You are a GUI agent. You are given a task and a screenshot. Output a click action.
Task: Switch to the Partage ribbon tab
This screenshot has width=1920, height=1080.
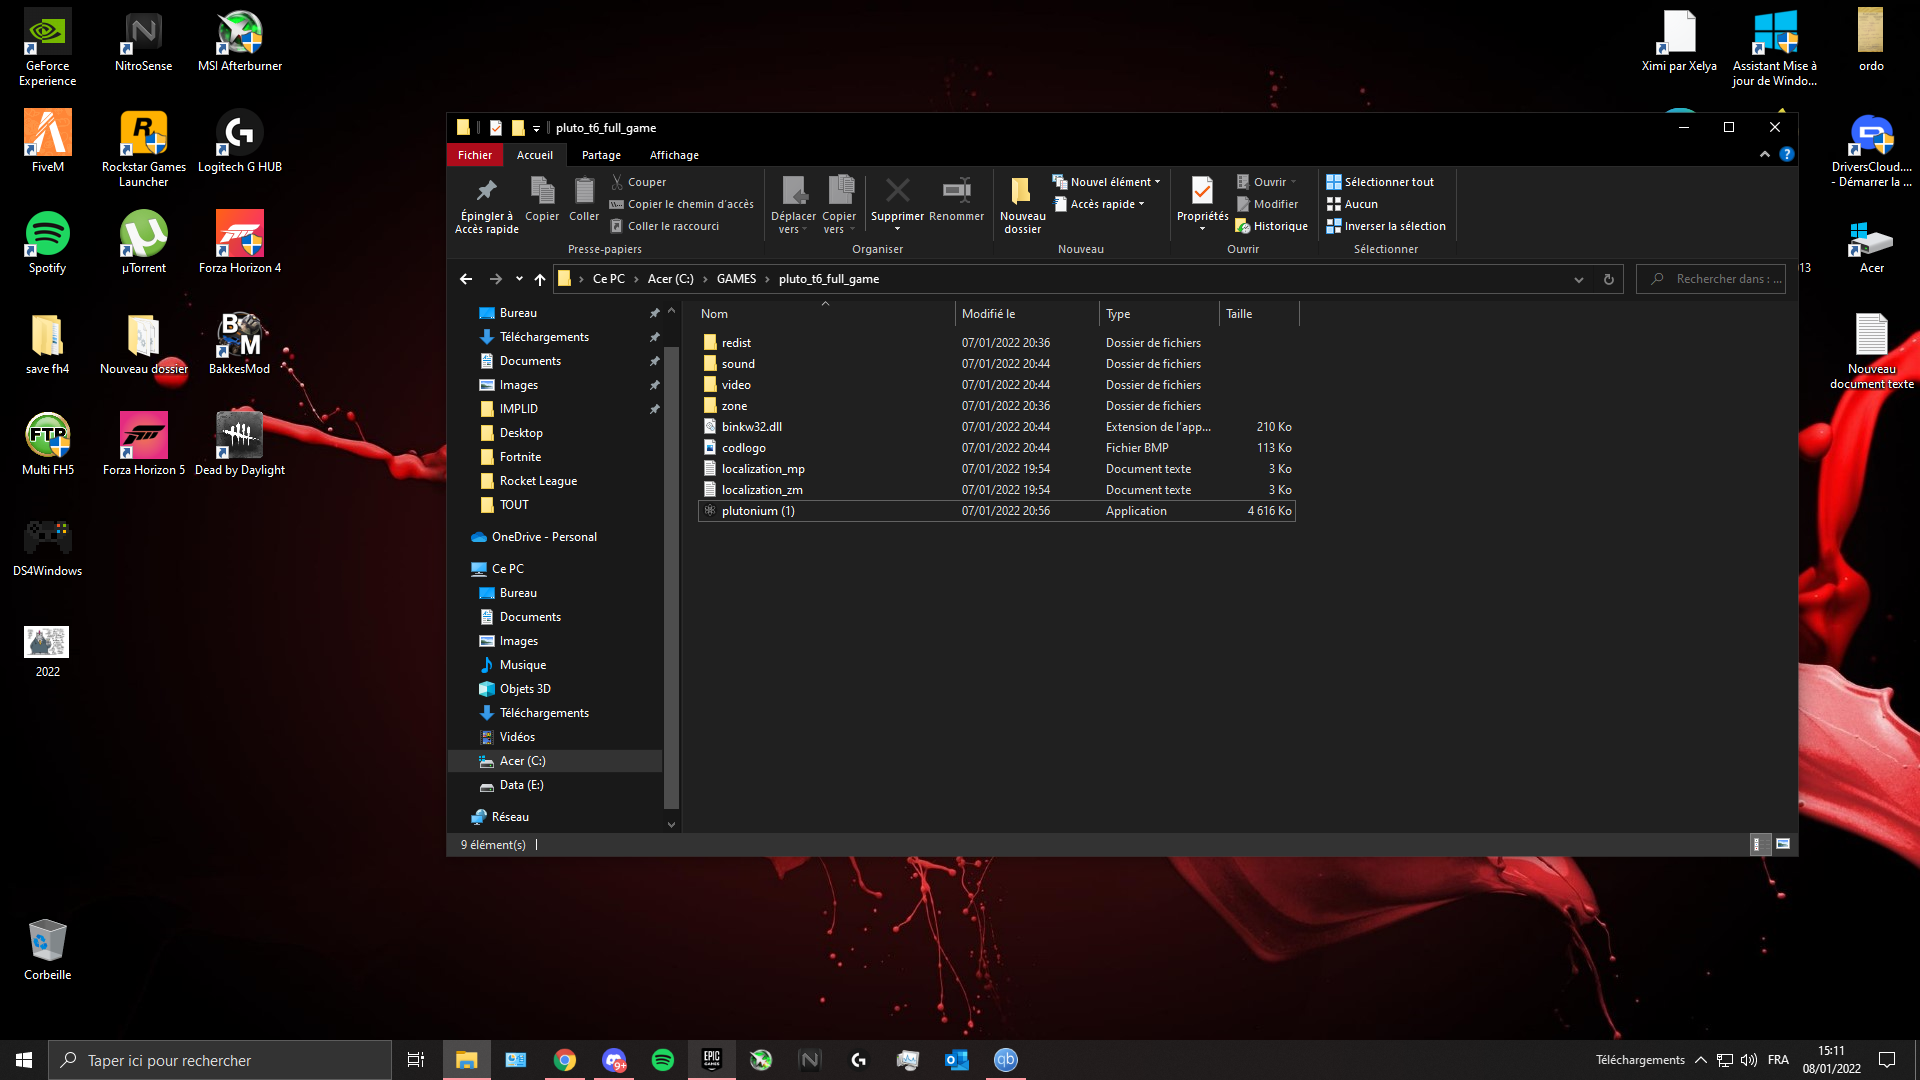(x=601, y=155)
